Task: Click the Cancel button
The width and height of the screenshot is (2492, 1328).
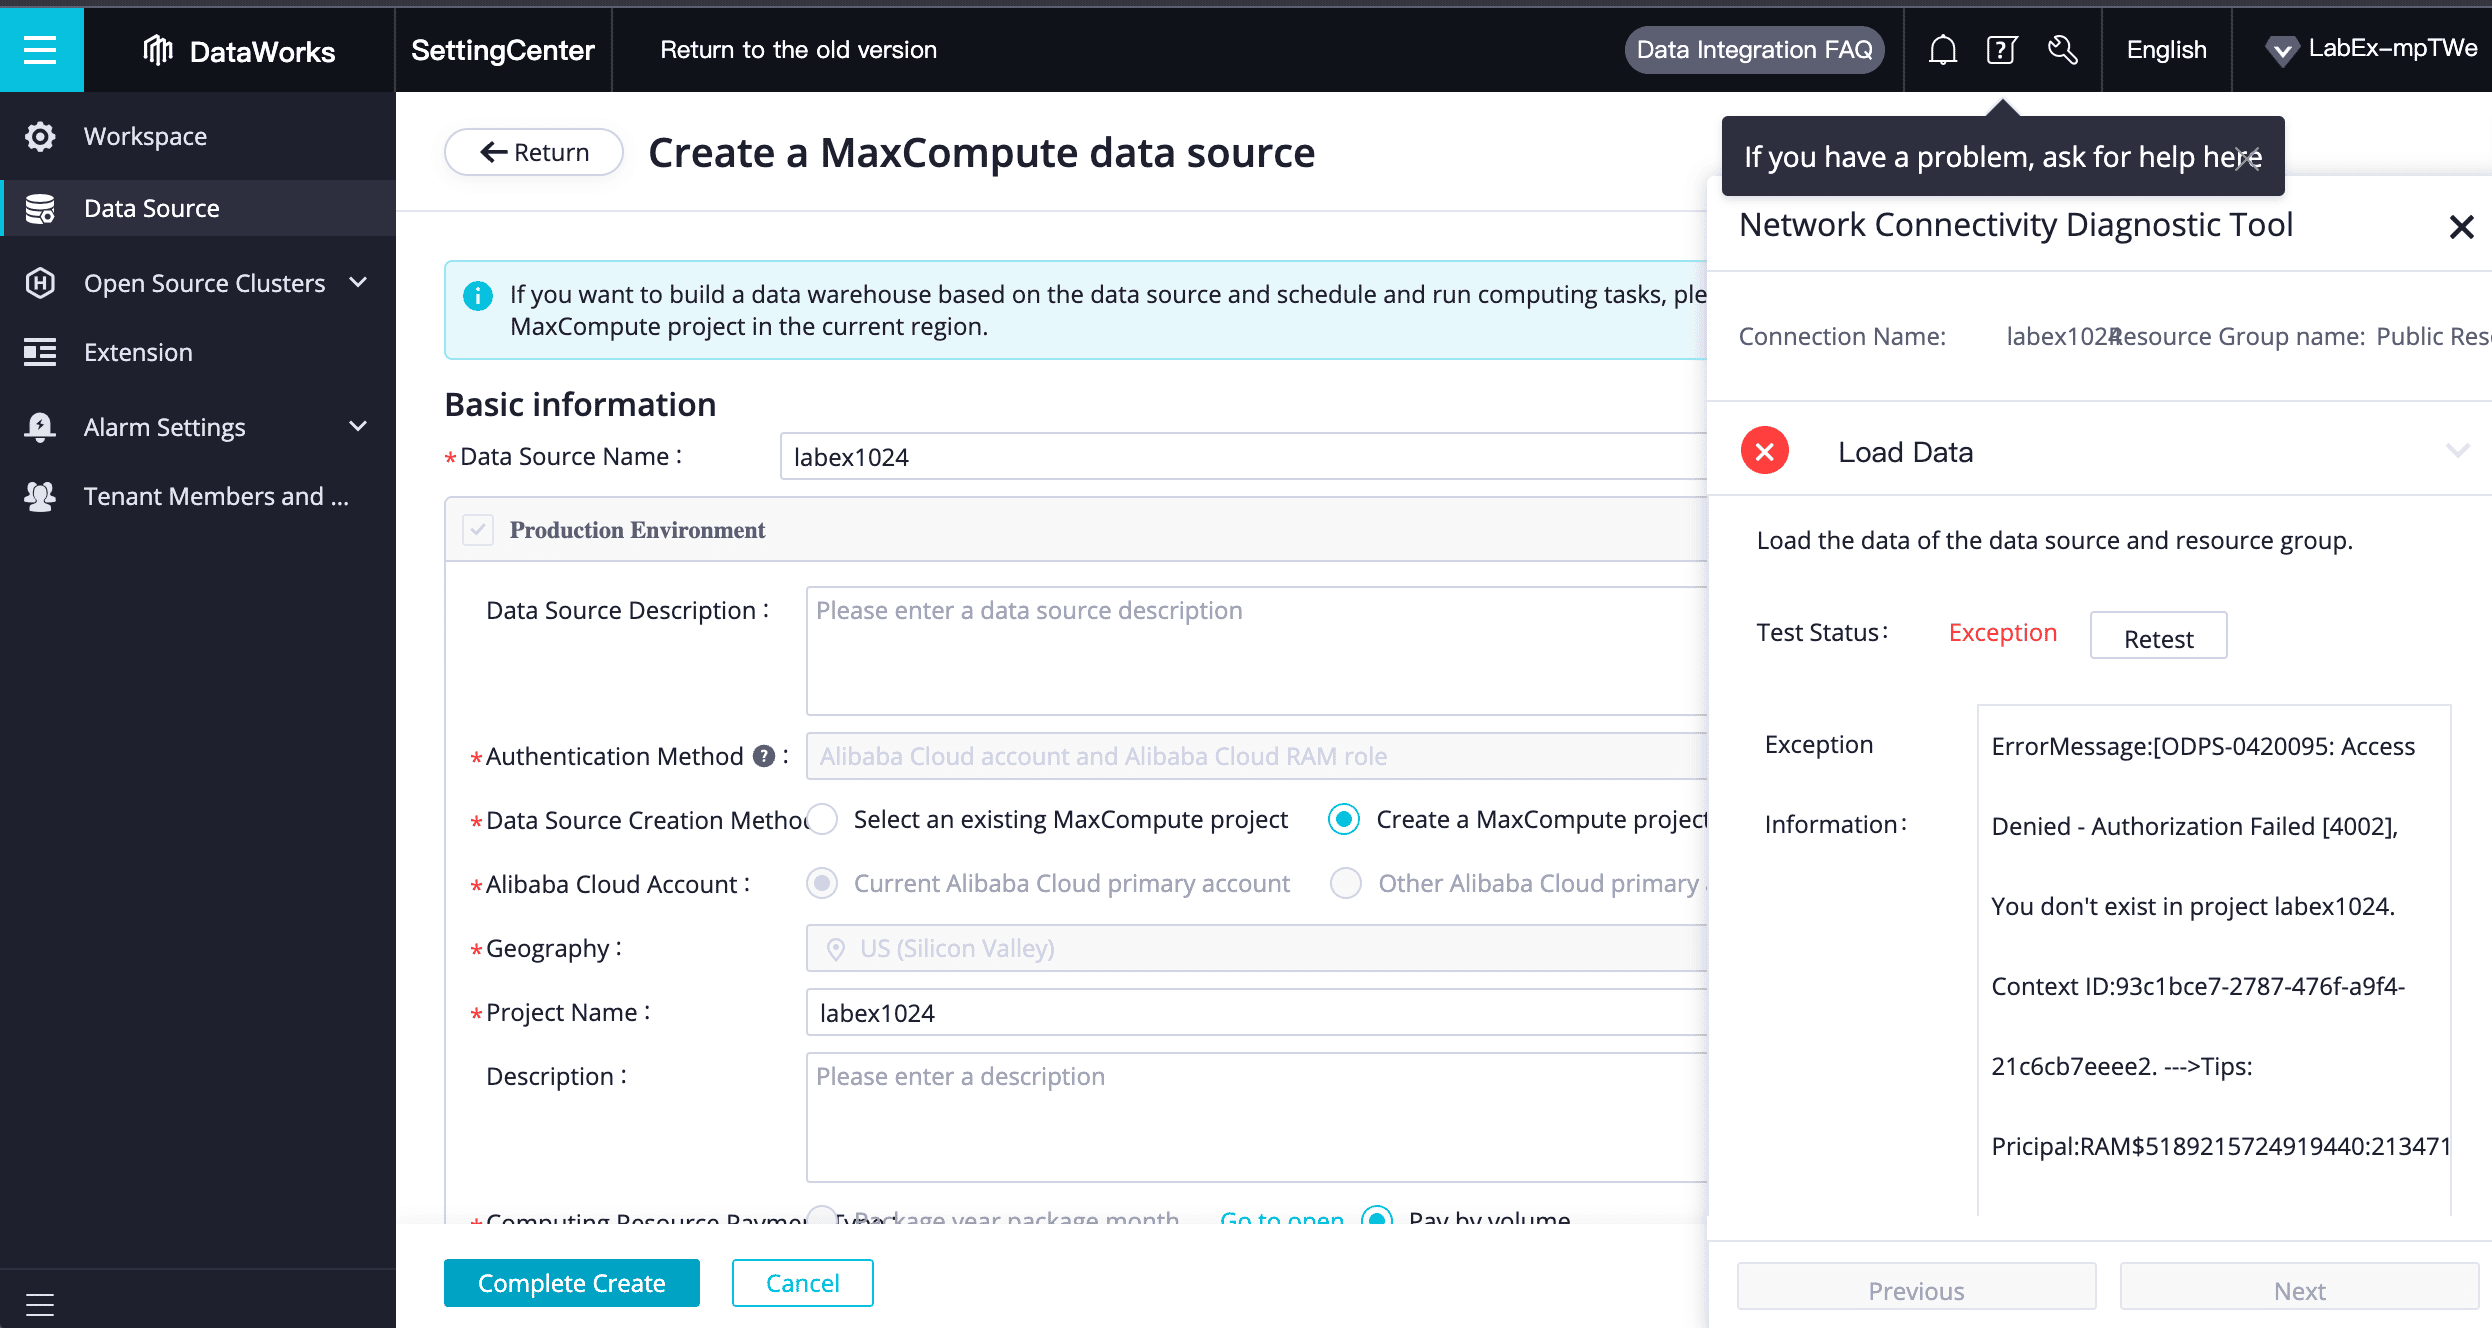Action: (803, 1283)
